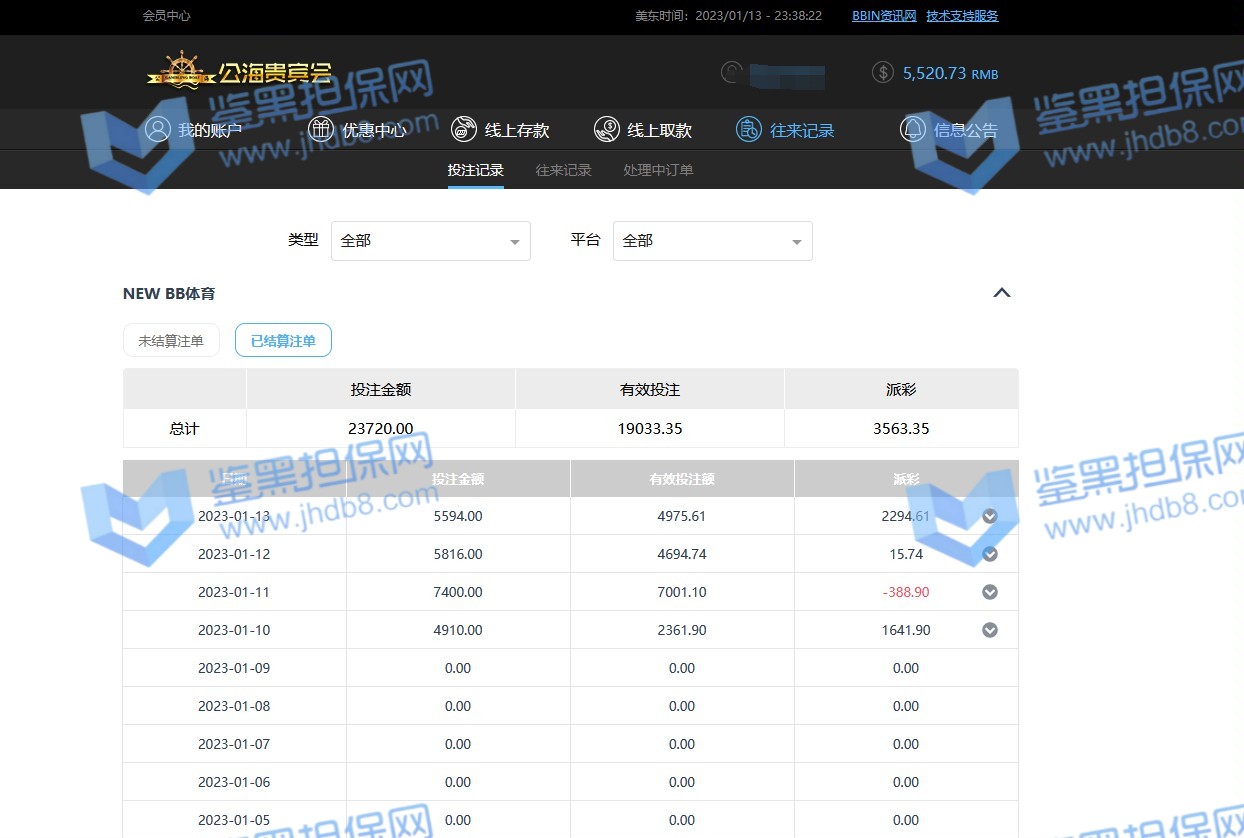Click the bell icon for announcements
This screenshot has width=1244, height=838.
pyautogui.click(x=912, y=129)
